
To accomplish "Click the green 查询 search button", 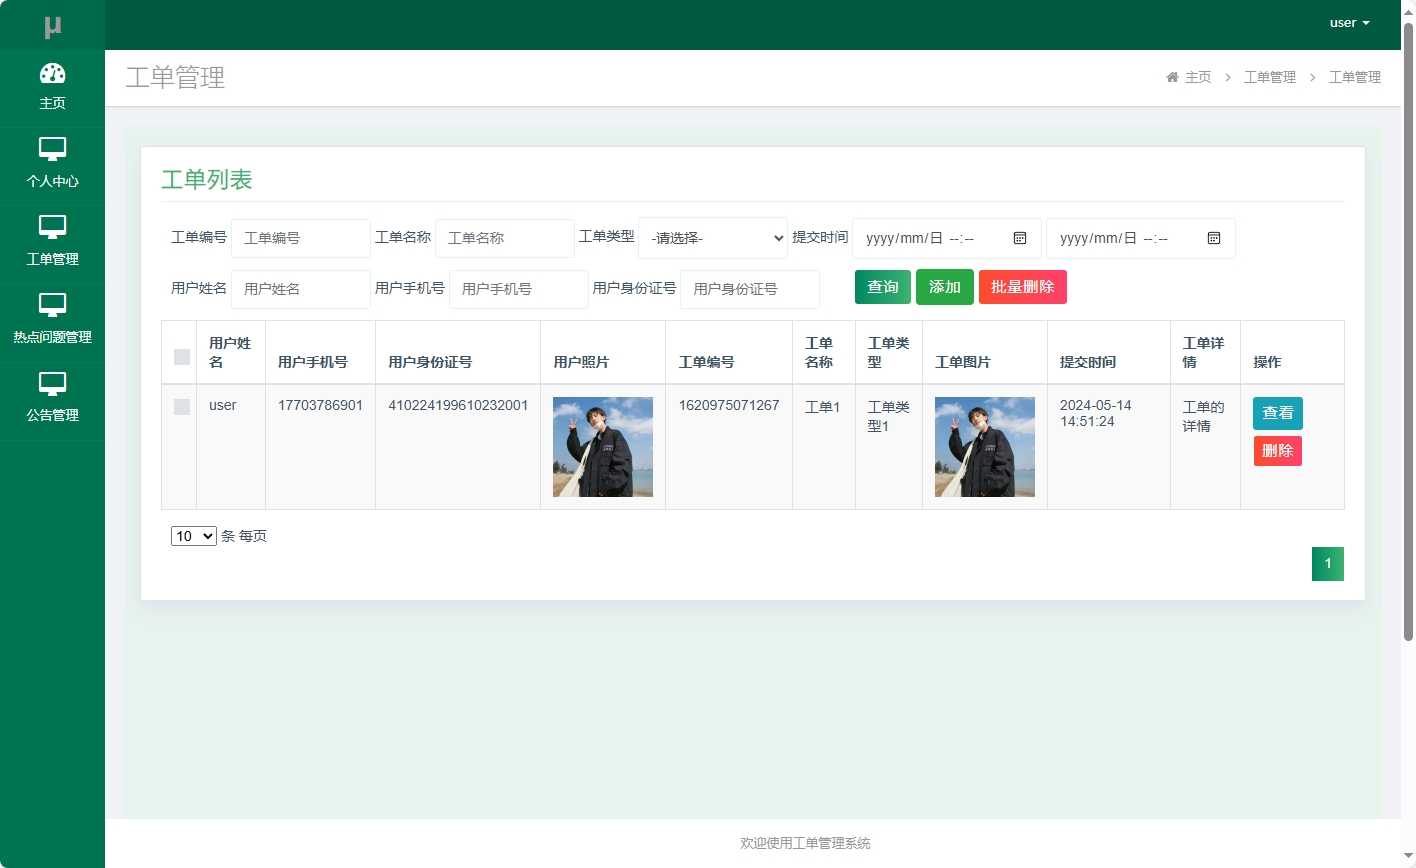I will pos(882,286).
